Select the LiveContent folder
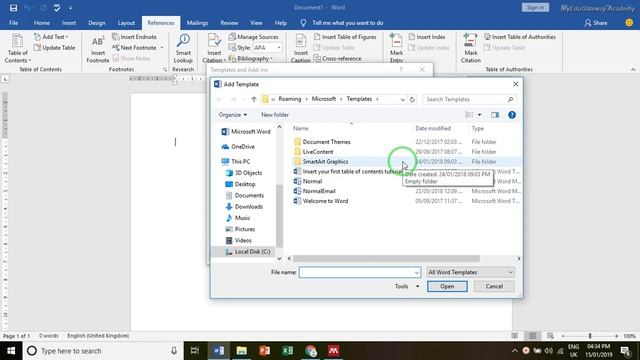 318,152
